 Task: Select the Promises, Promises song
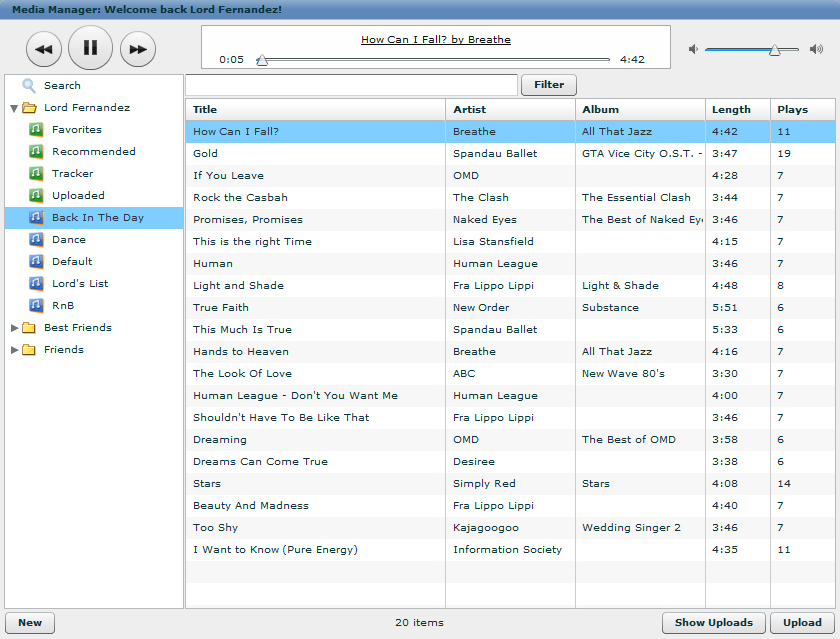point(248,220)
